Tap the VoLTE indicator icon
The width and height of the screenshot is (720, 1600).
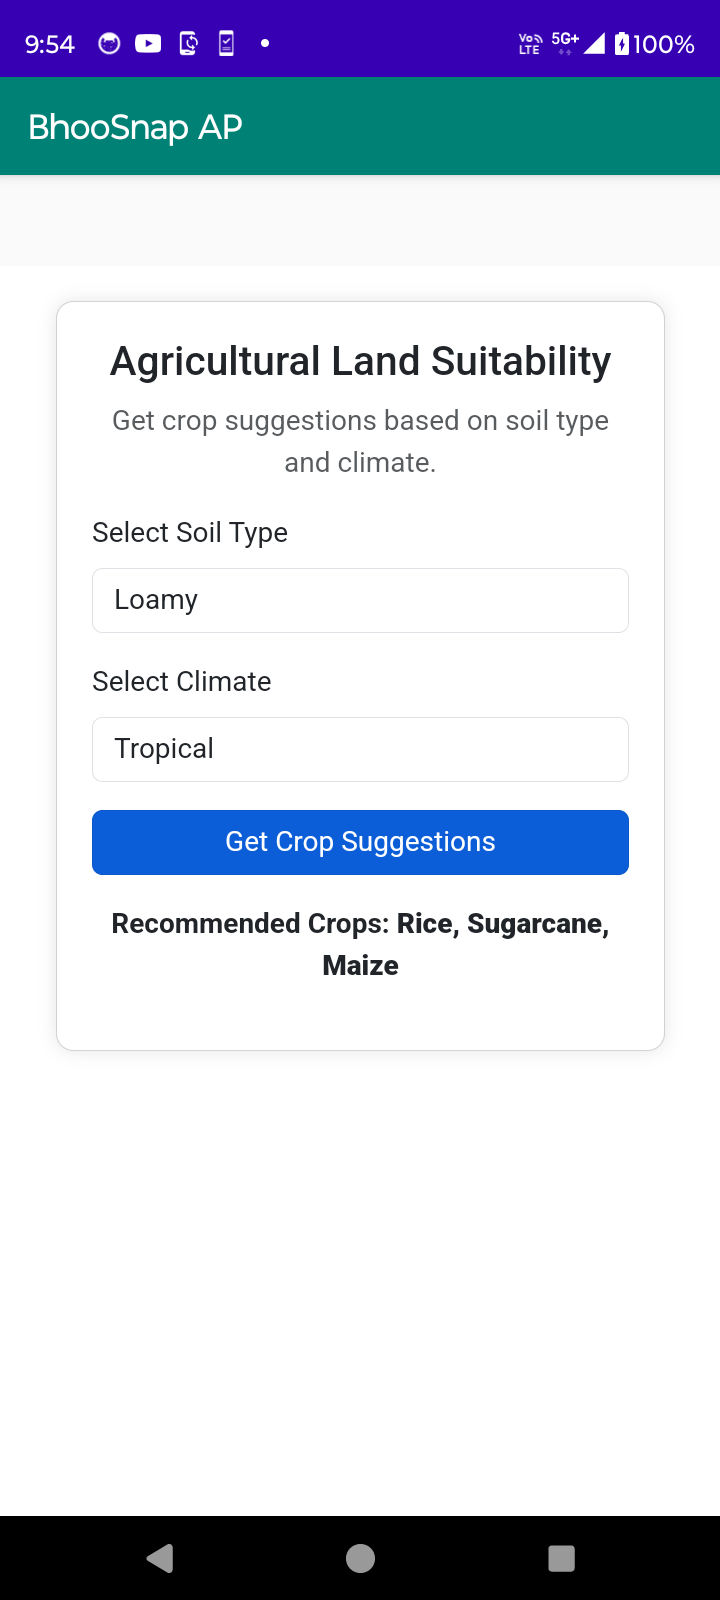(x=530, y=43)
